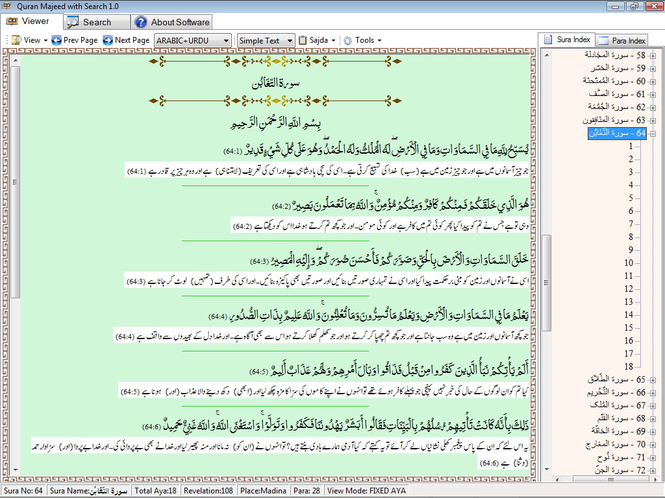Select sura 72 in the index tree
665x498 pixels.
click(621, 470)
